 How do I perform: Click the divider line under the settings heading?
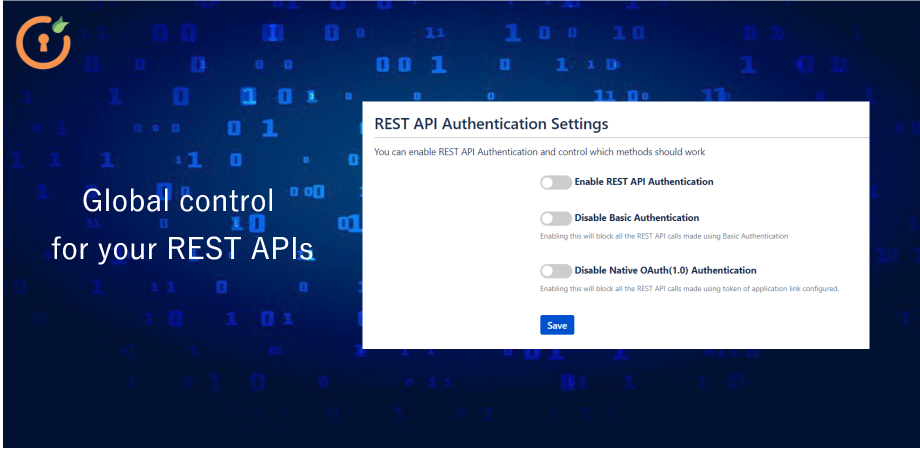pos(615,138)
